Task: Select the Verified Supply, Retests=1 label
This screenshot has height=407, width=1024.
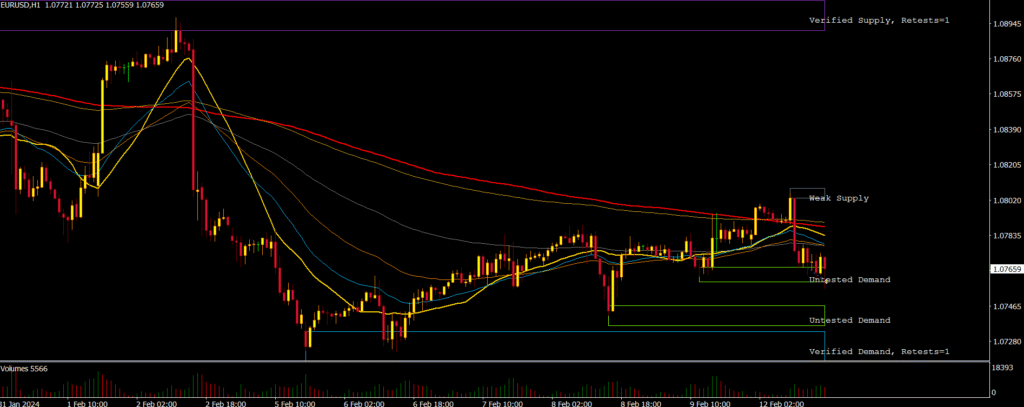Action: (x=879, y=20)
